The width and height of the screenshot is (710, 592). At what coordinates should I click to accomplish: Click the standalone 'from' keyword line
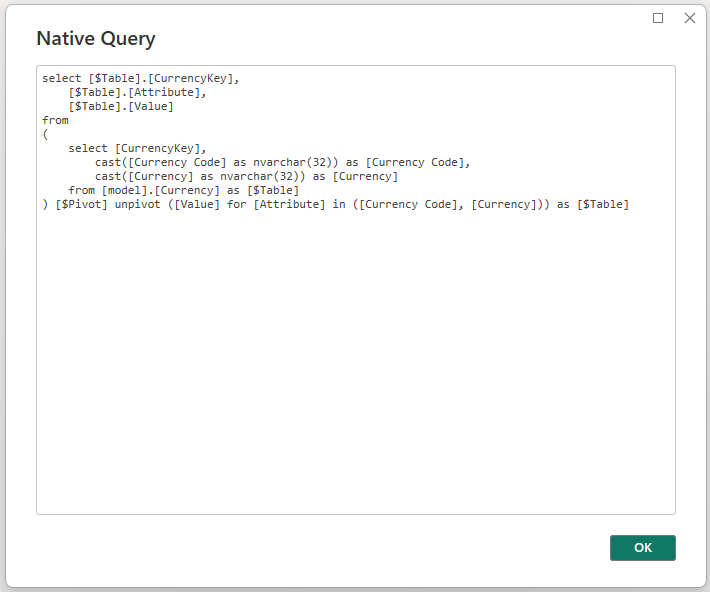[55, 120]
